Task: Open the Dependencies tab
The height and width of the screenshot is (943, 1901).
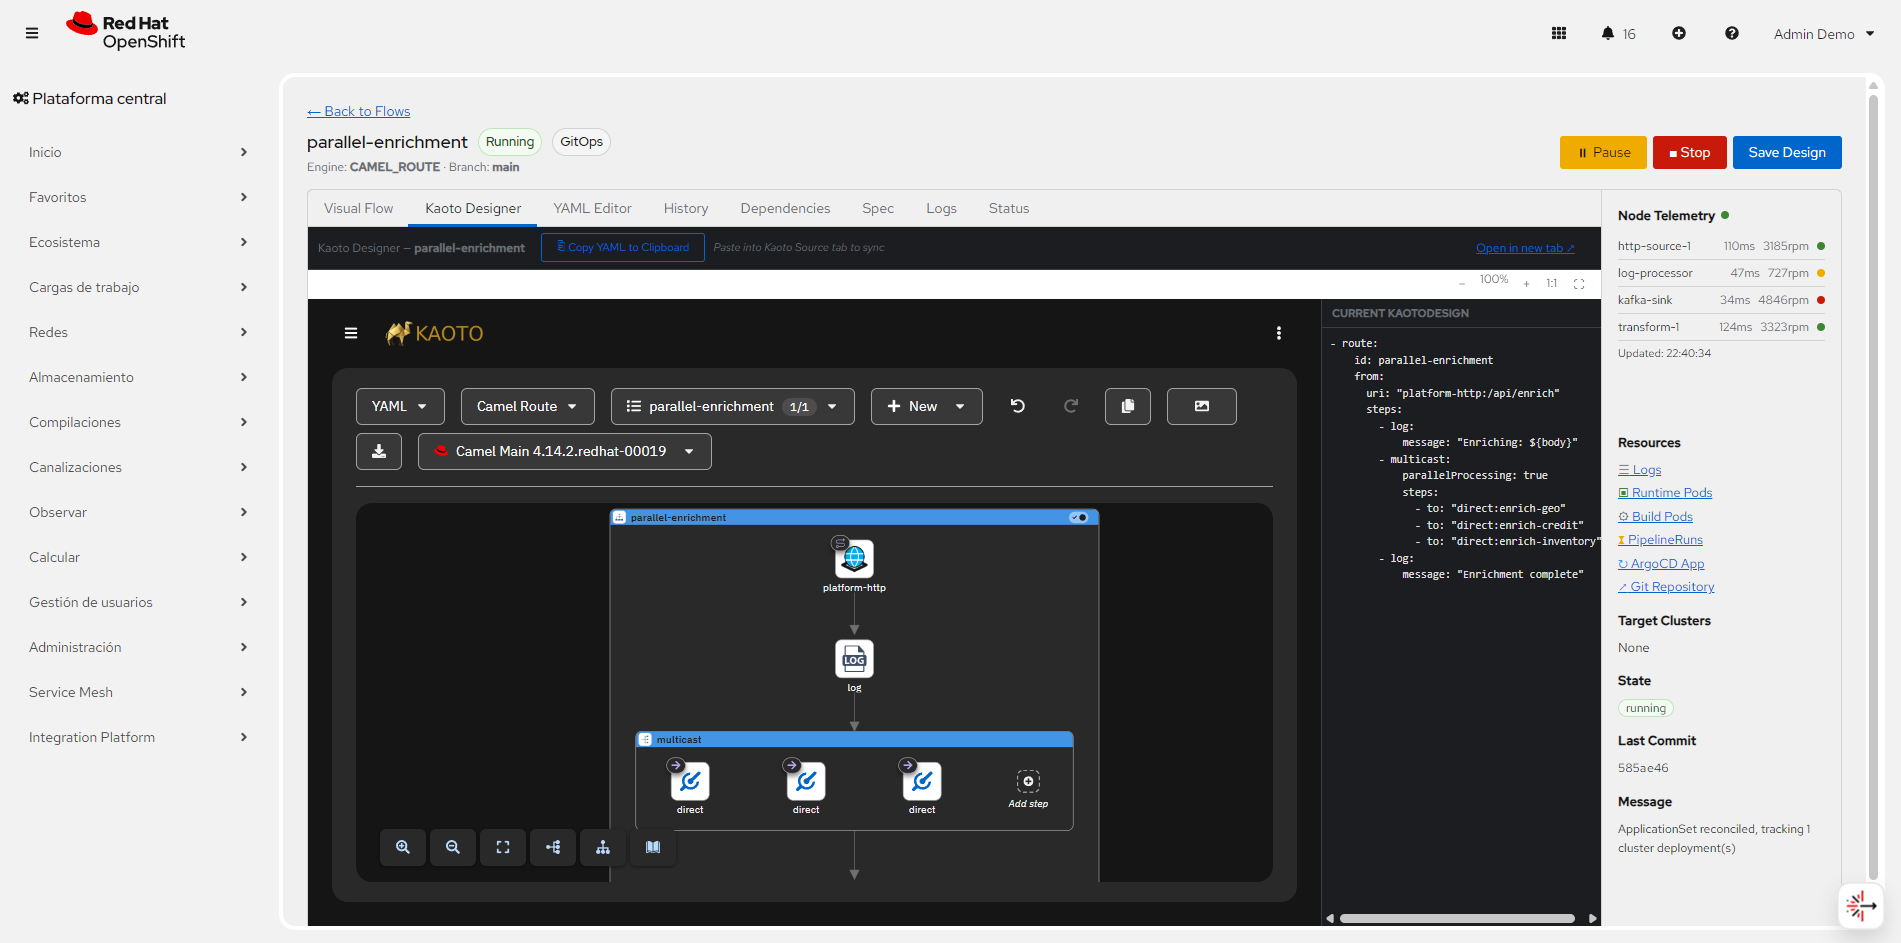Action: tap(785, 208)
